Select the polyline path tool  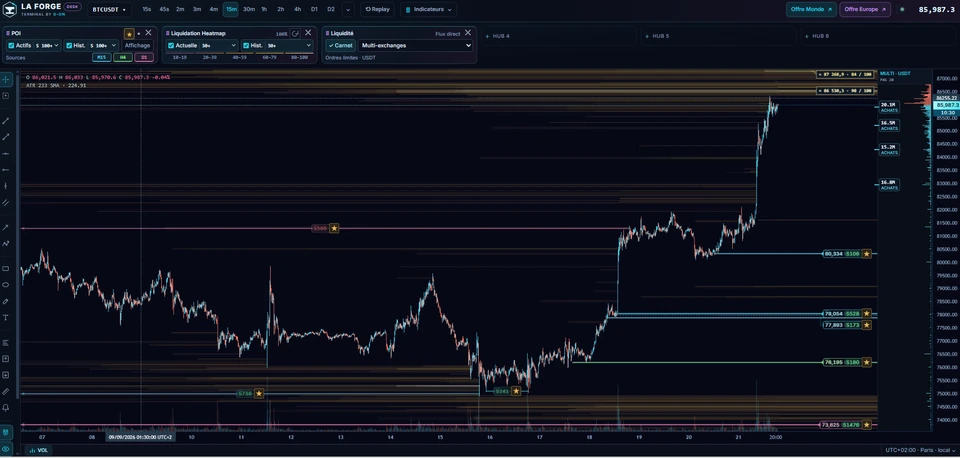coord(6,243)
